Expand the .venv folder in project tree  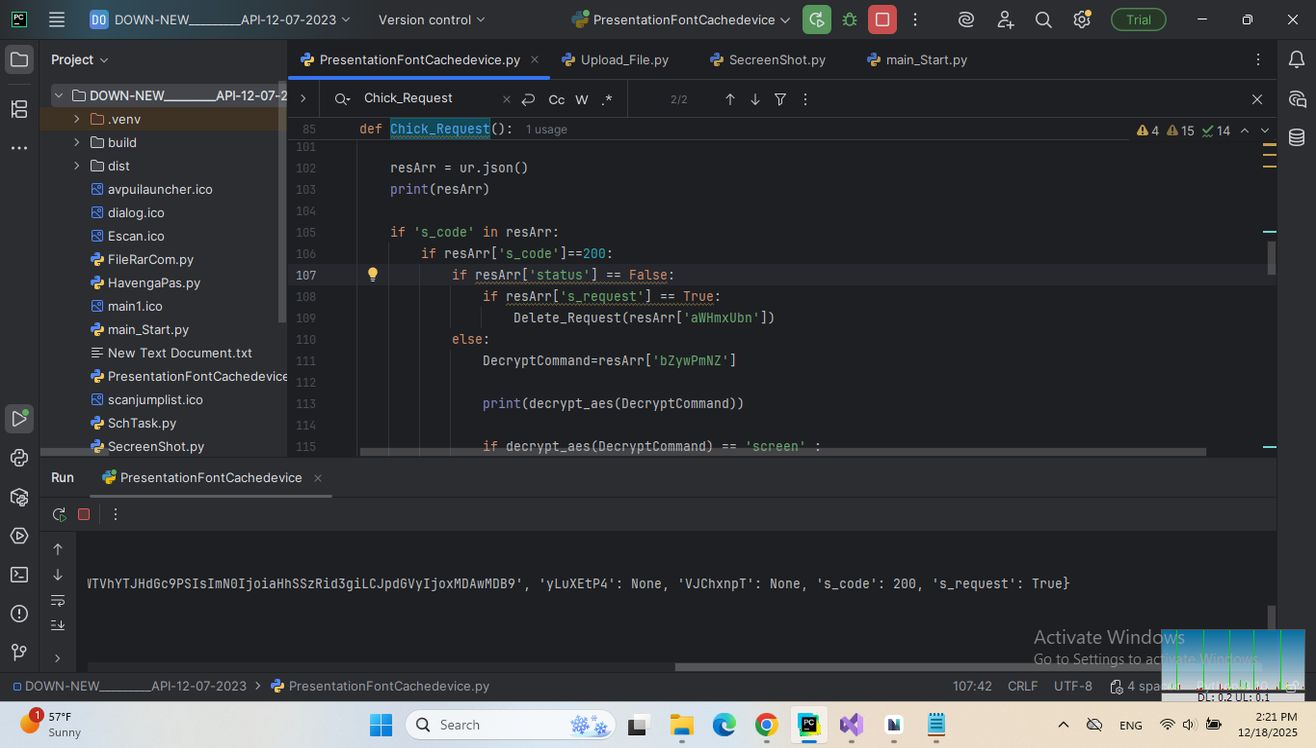tap(77, 119)
